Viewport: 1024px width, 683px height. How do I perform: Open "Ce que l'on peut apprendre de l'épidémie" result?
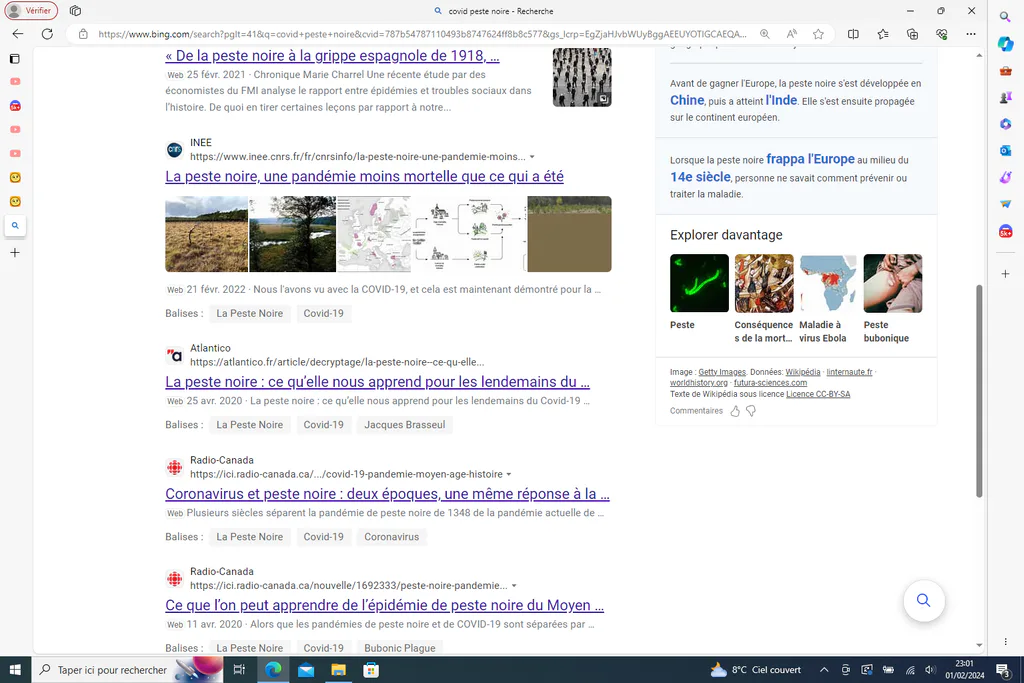pyautogui.click(x=385, y=605)
